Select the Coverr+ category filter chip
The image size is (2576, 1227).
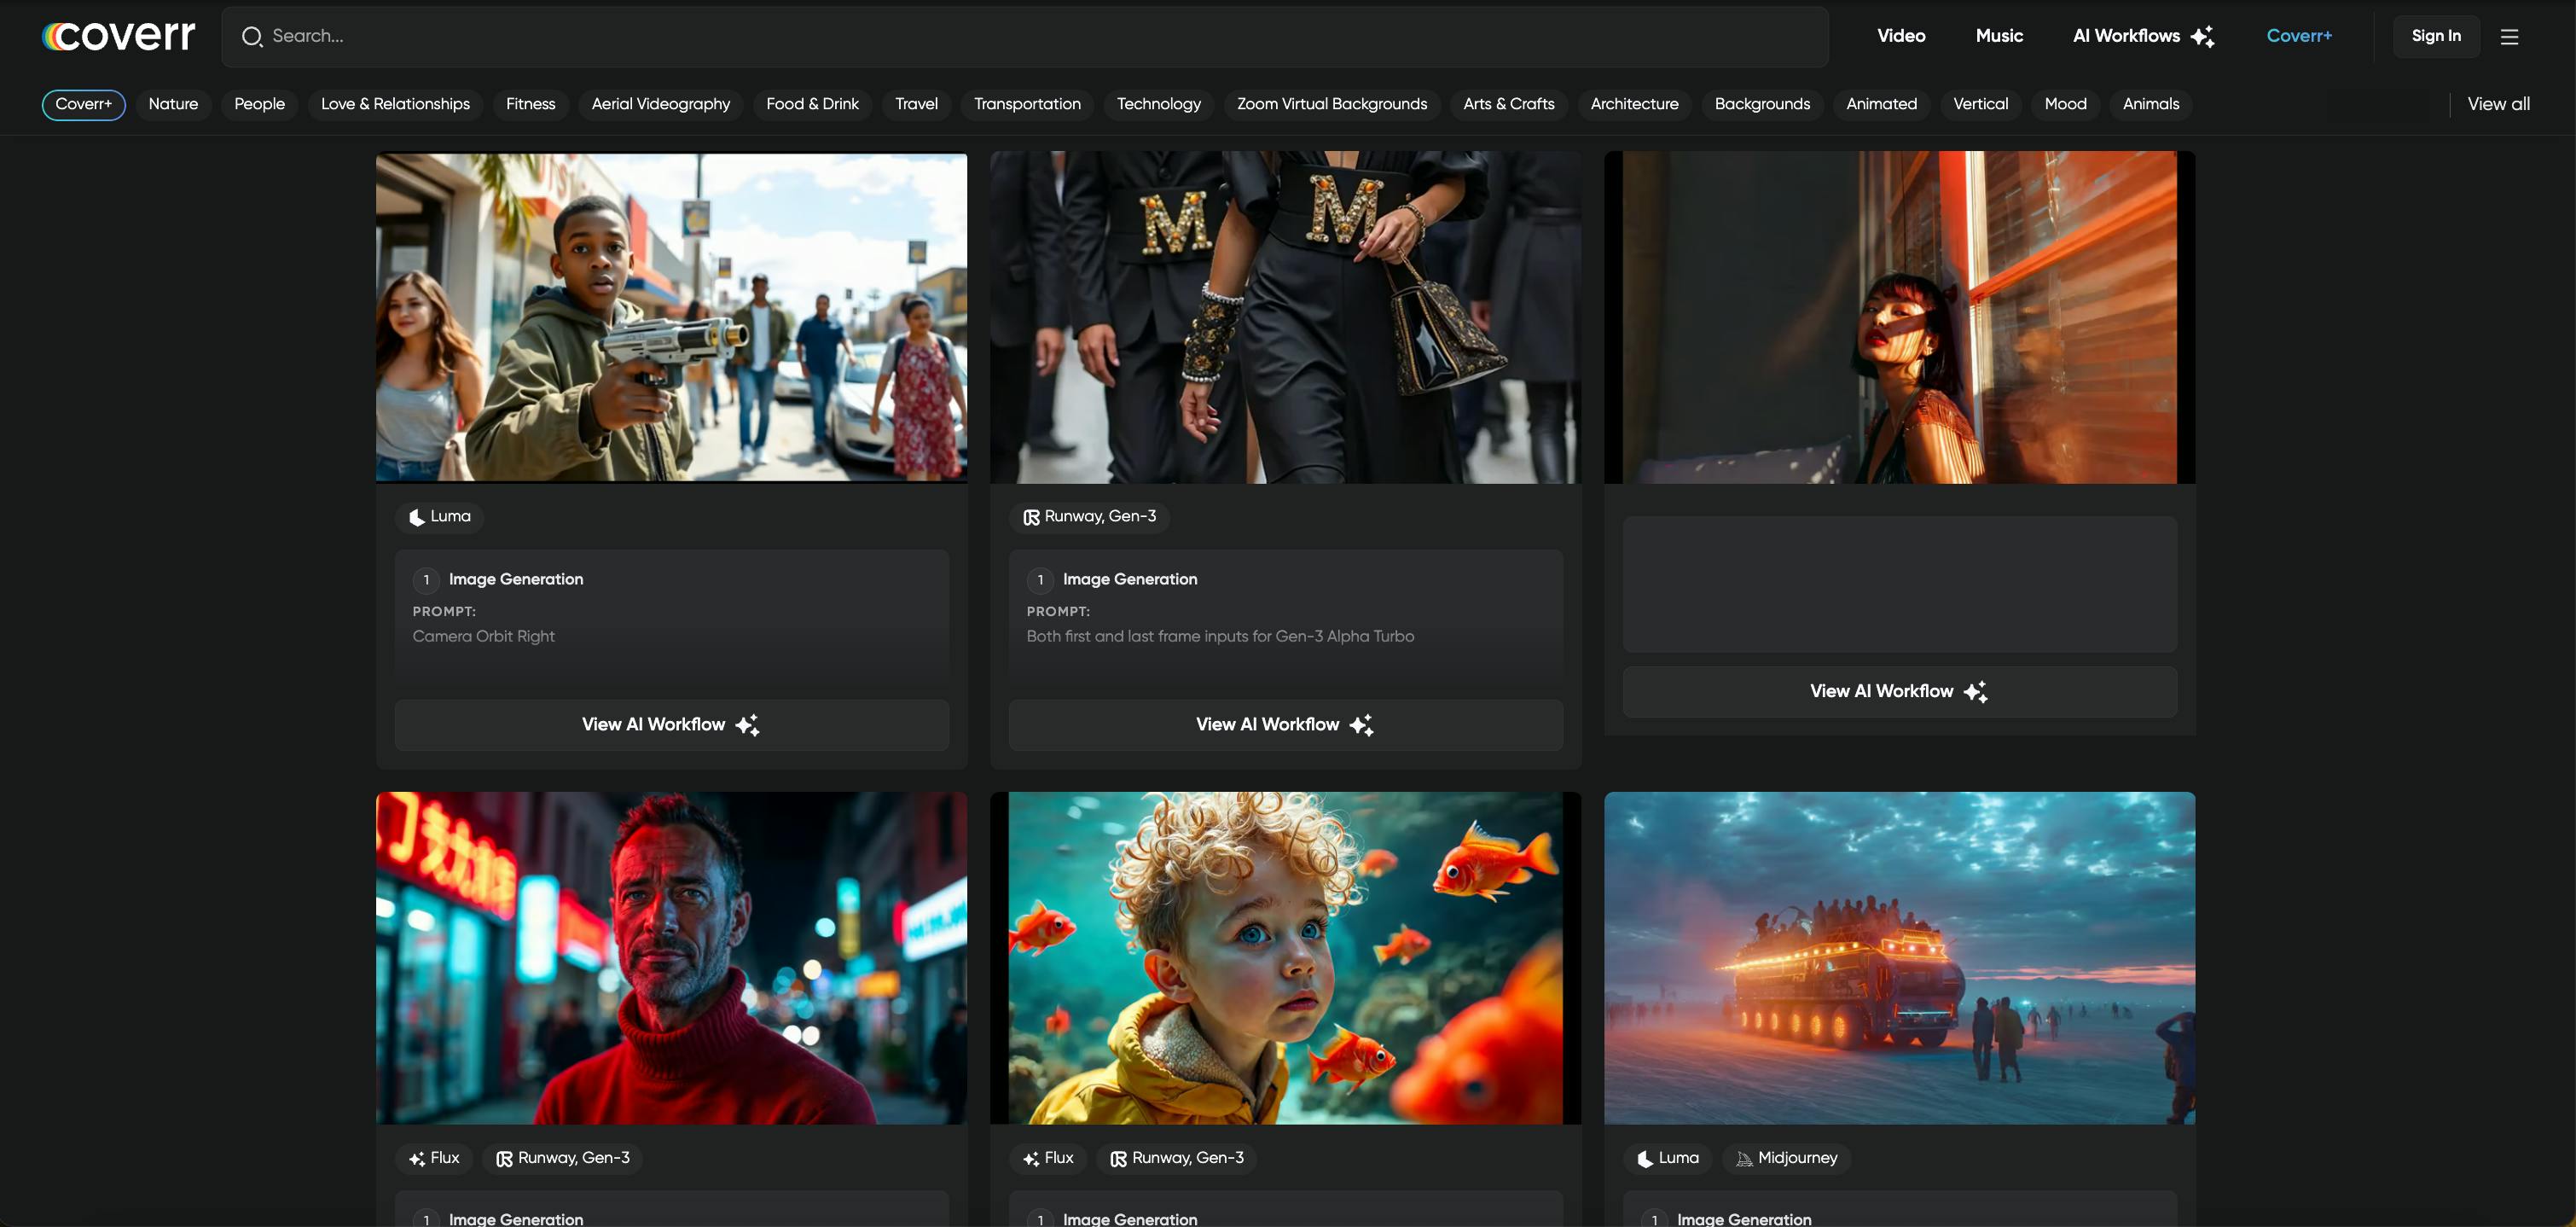(84, 104)
